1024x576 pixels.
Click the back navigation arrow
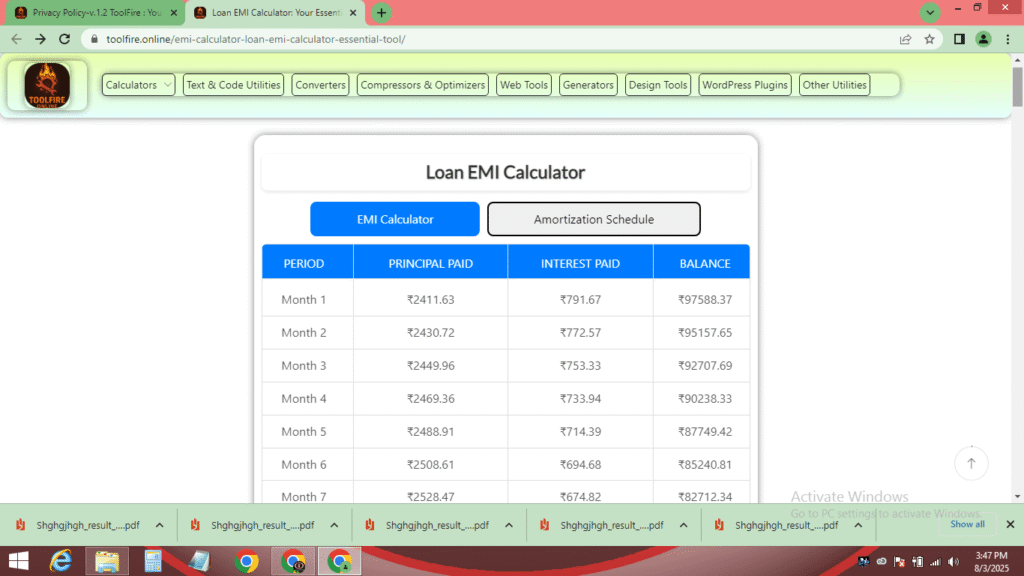16,39
